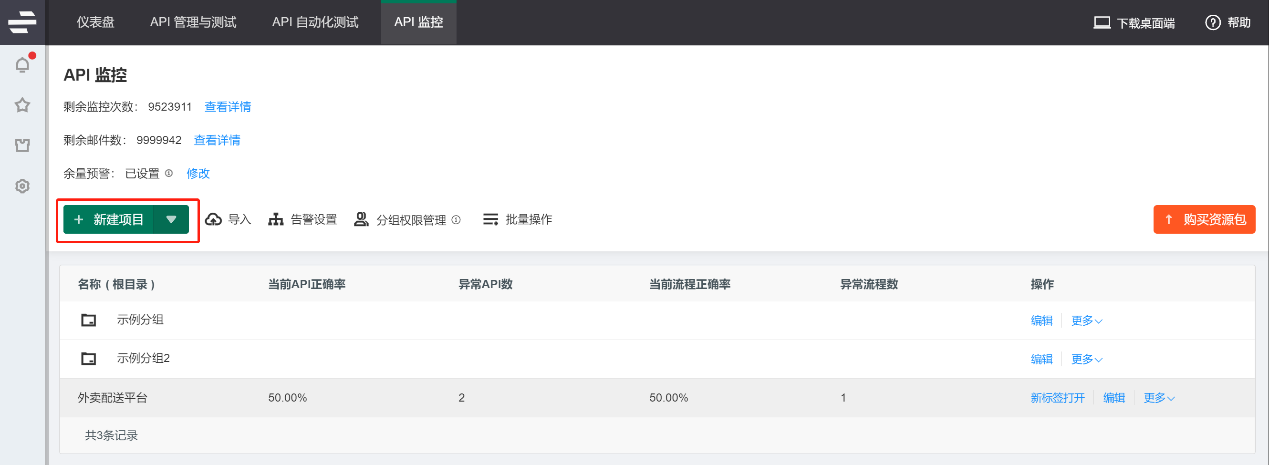Switch to the 仪表盘 tab
The height and width of the screenshot is (465, 1269).
pos(96,22)
